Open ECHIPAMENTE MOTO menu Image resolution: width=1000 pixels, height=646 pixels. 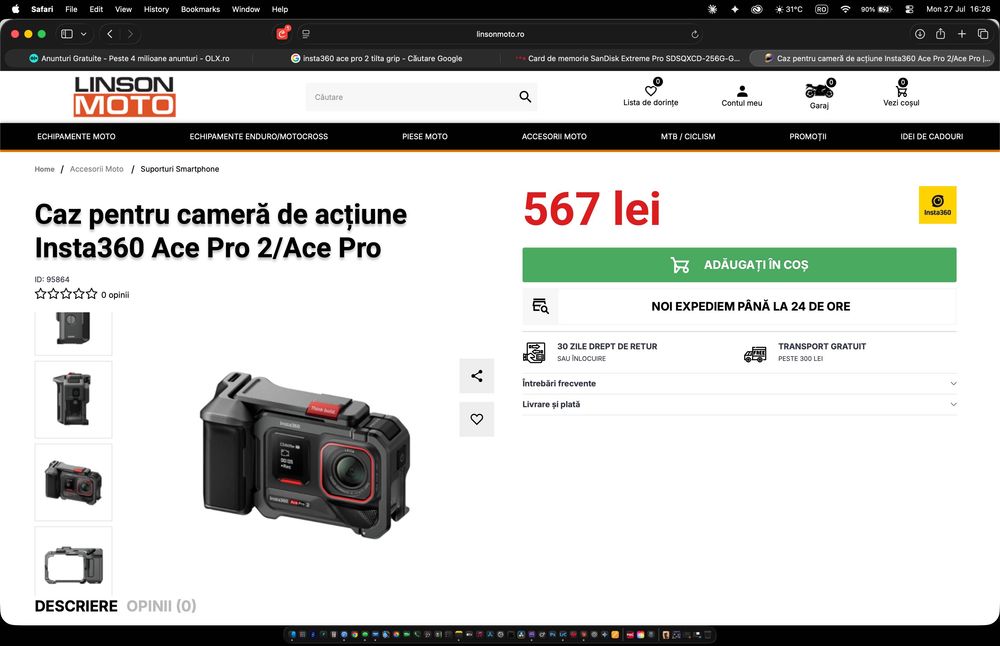pyautogui.click(x=77, y=136)
